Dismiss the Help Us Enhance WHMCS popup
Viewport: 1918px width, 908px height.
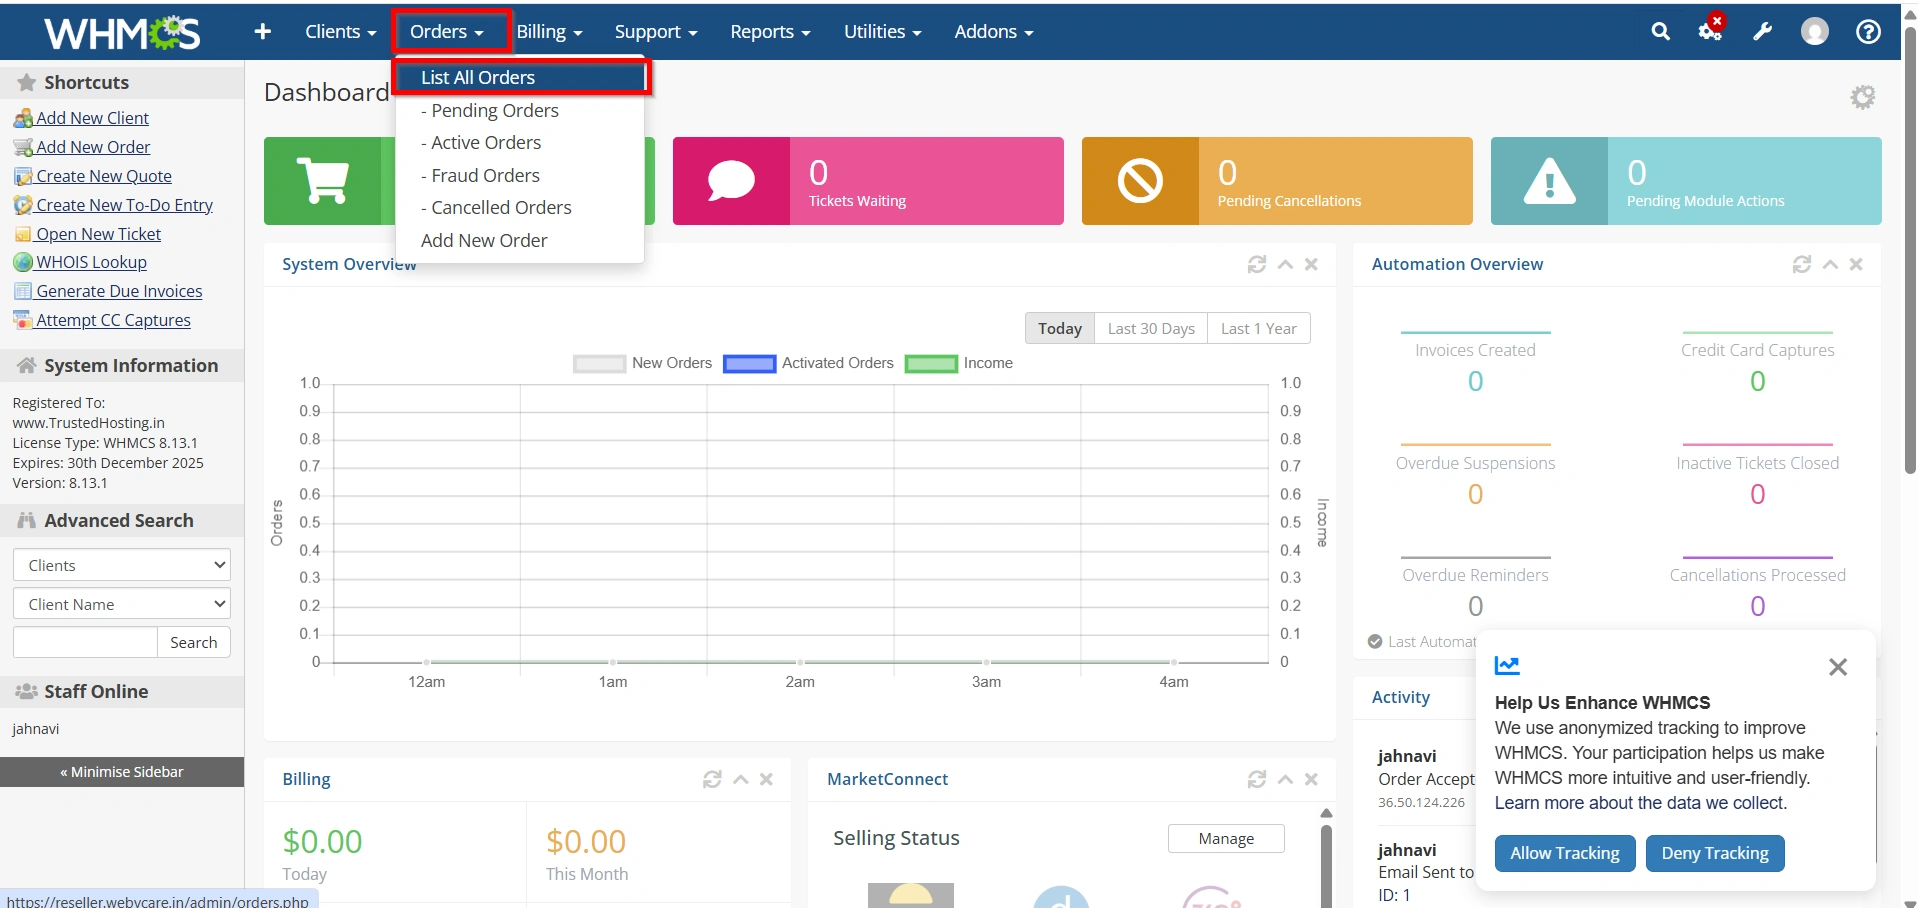tap(1837, 667)
